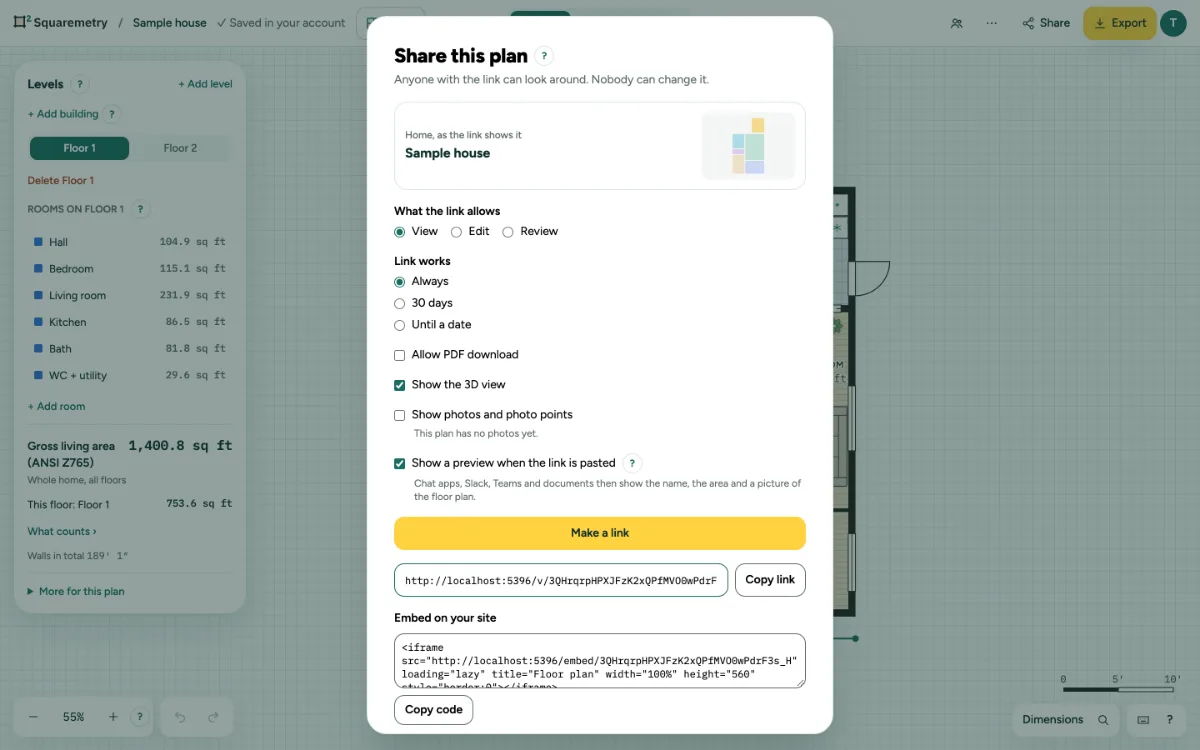Viewport: 1200px width, 750px height.
Task: Click the Saved in your account status
Action: pyautogui.click(x=281, y=23)
